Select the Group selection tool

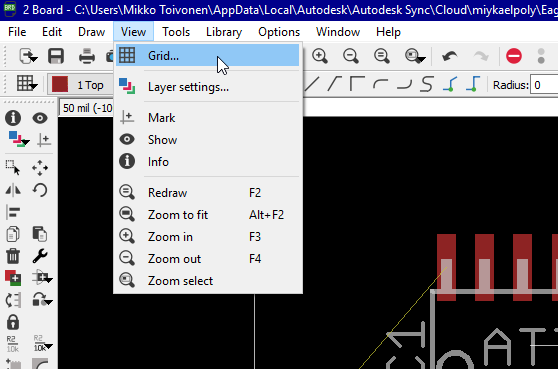(13, 168)
